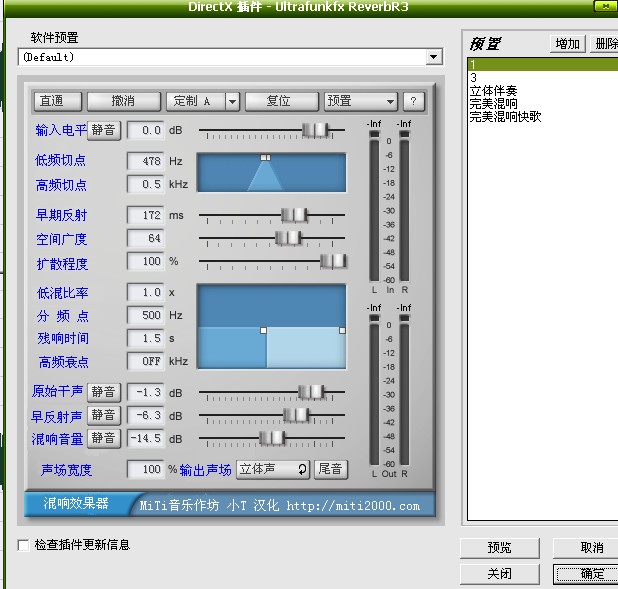This screenshot has height=589, width=618.
Task: Click the 原始干声 level slider handle
Action: point(311,392)
